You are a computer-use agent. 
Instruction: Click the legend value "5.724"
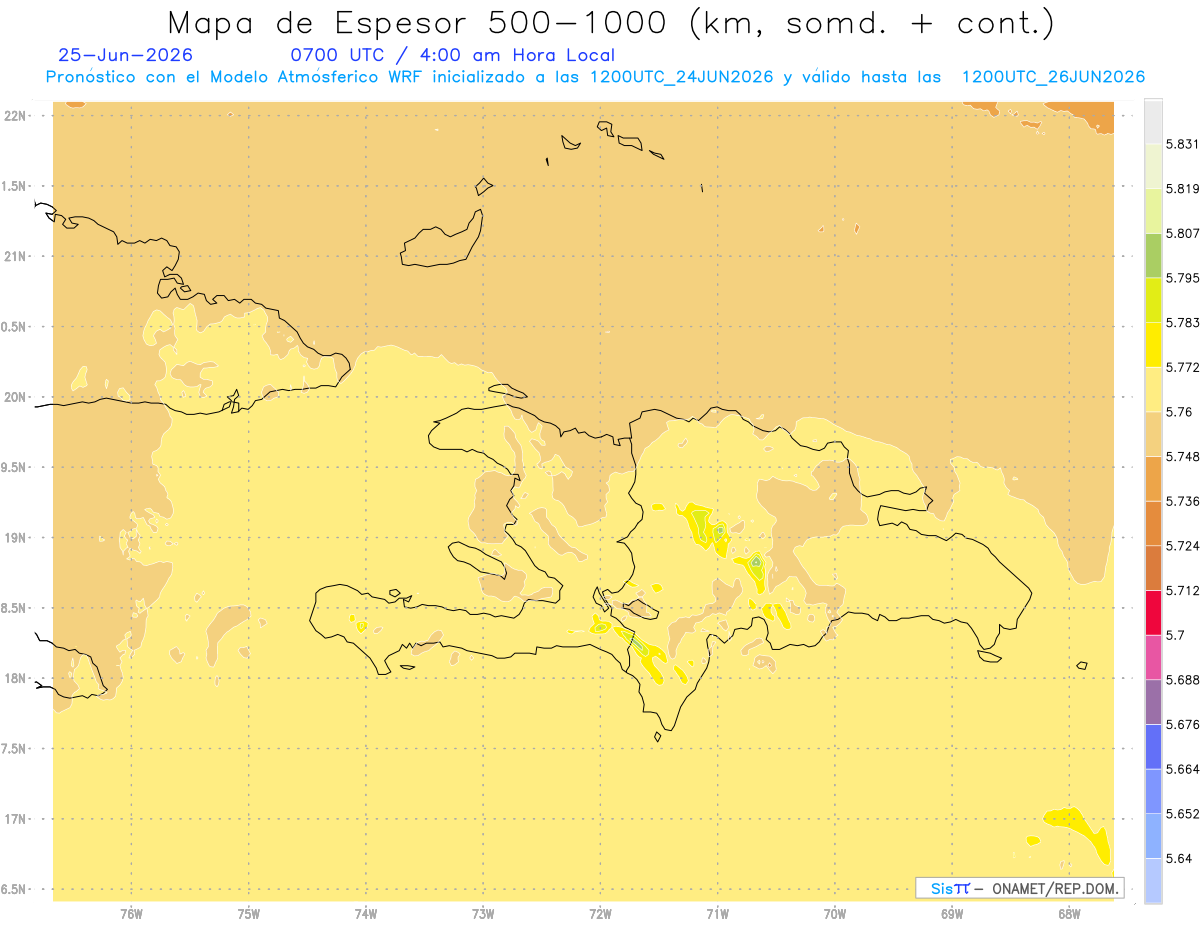1182,546
